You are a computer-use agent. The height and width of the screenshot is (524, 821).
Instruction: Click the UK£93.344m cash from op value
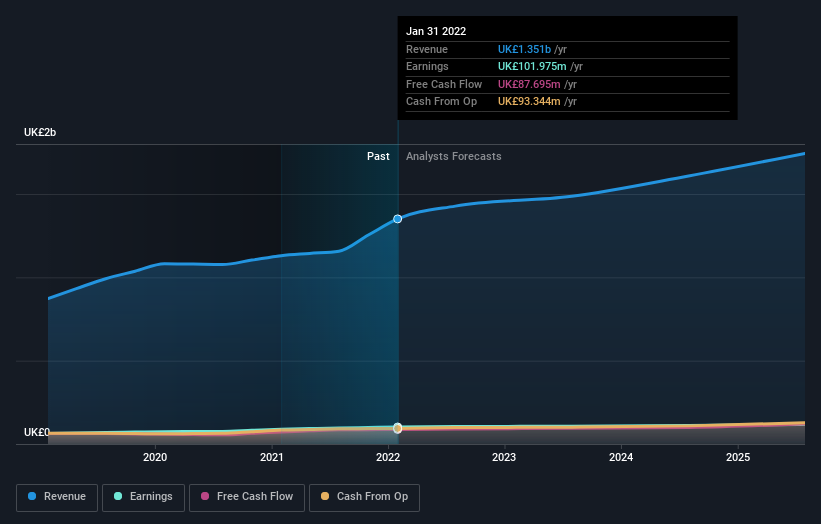[529, 102]
